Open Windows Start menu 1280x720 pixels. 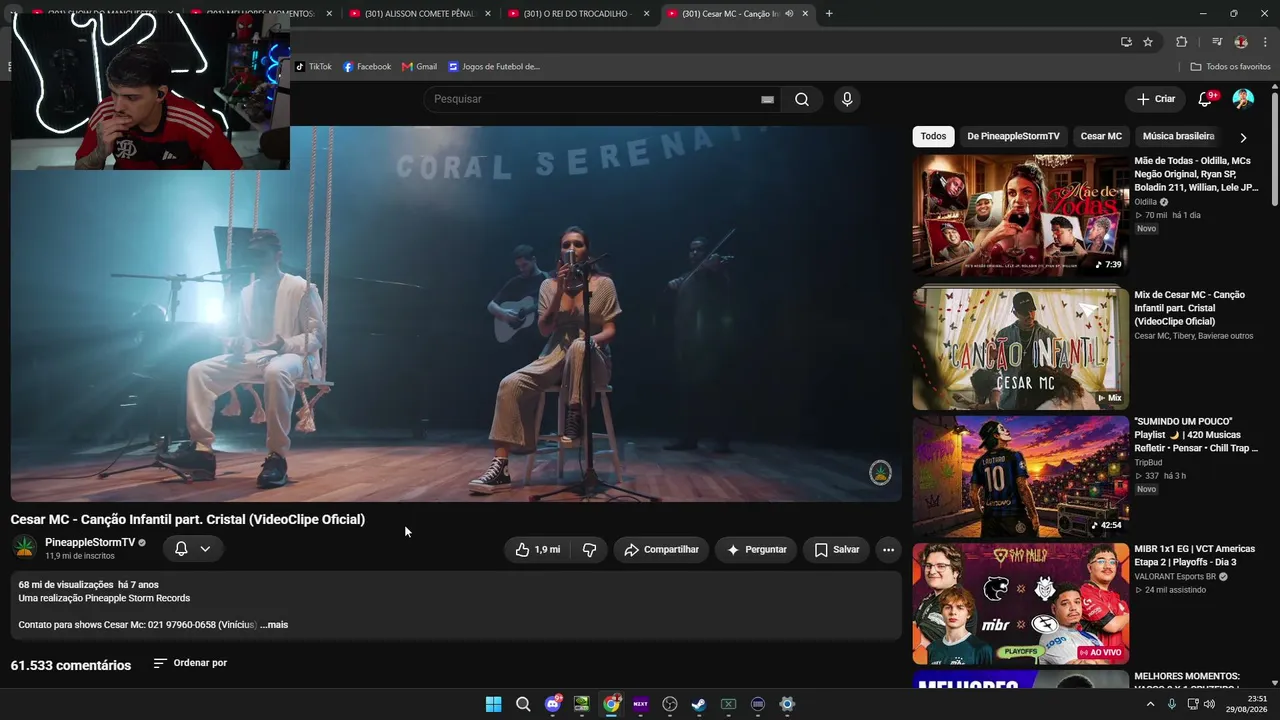tap(493, 704)
